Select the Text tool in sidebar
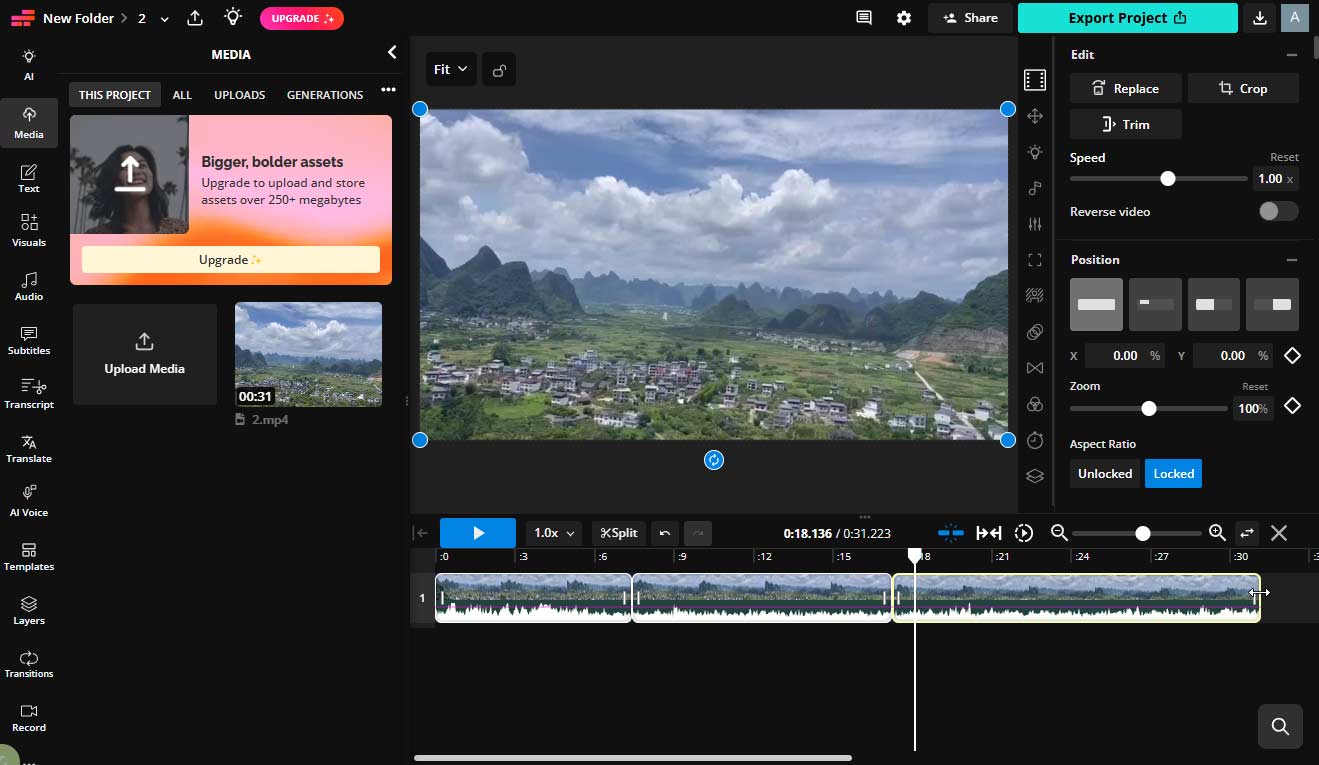Viewport: 1319px width, 765px height. tap(29, 176)
